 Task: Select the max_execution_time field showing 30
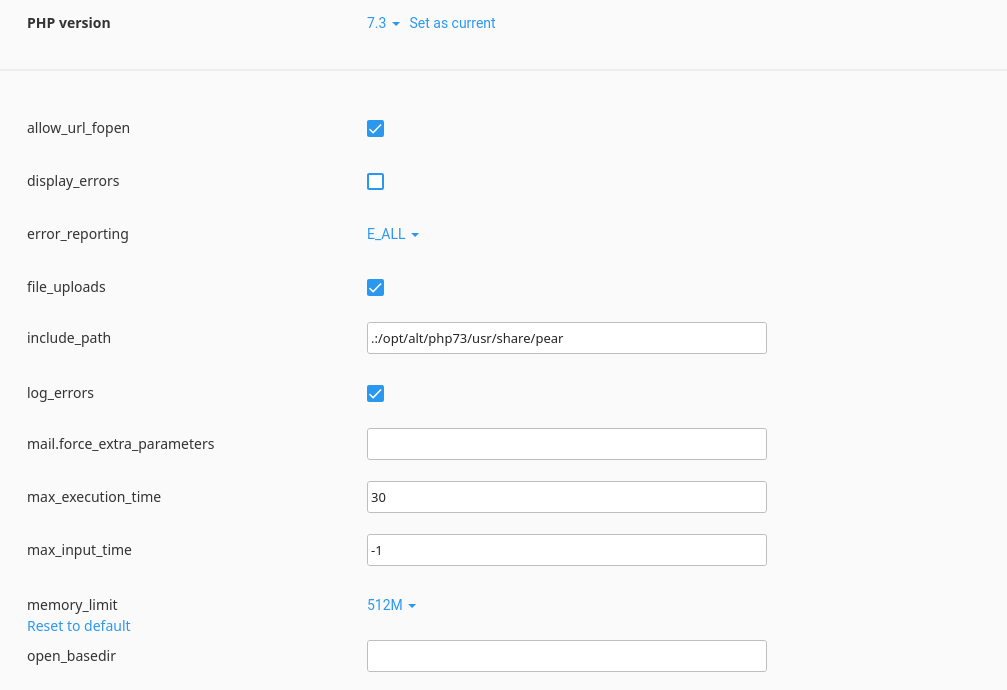(x=566, y=497)
